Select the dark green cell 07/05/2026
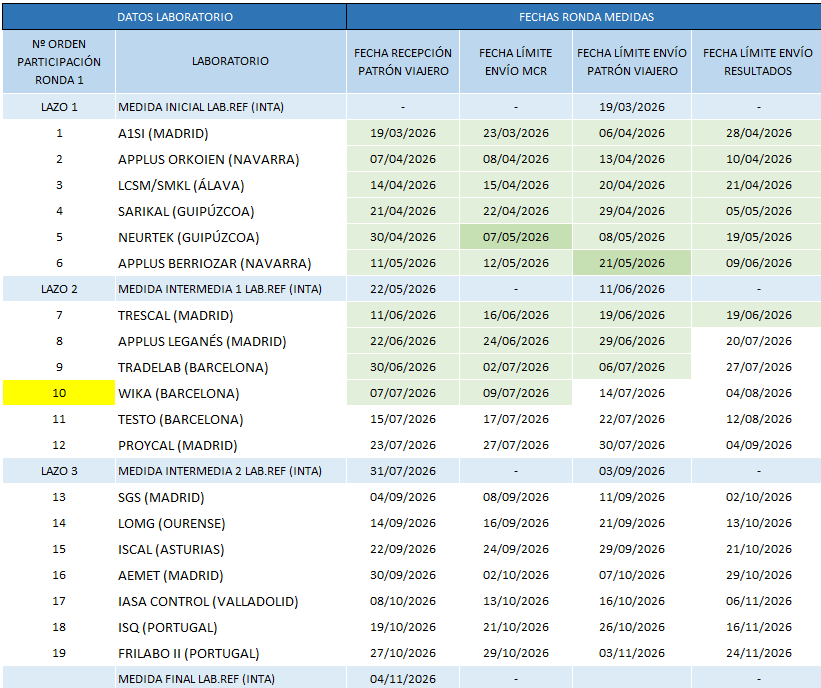The height and width of the screenshot is (688, 821). point(515,237)
